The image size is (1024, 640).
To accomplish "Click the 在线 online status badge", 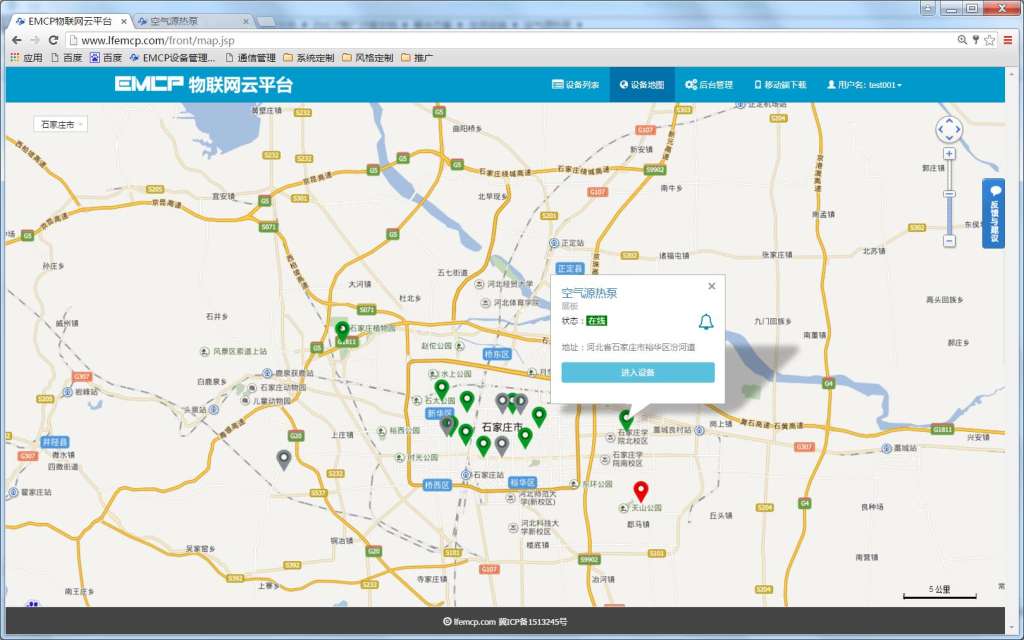I will coord(596,321).
